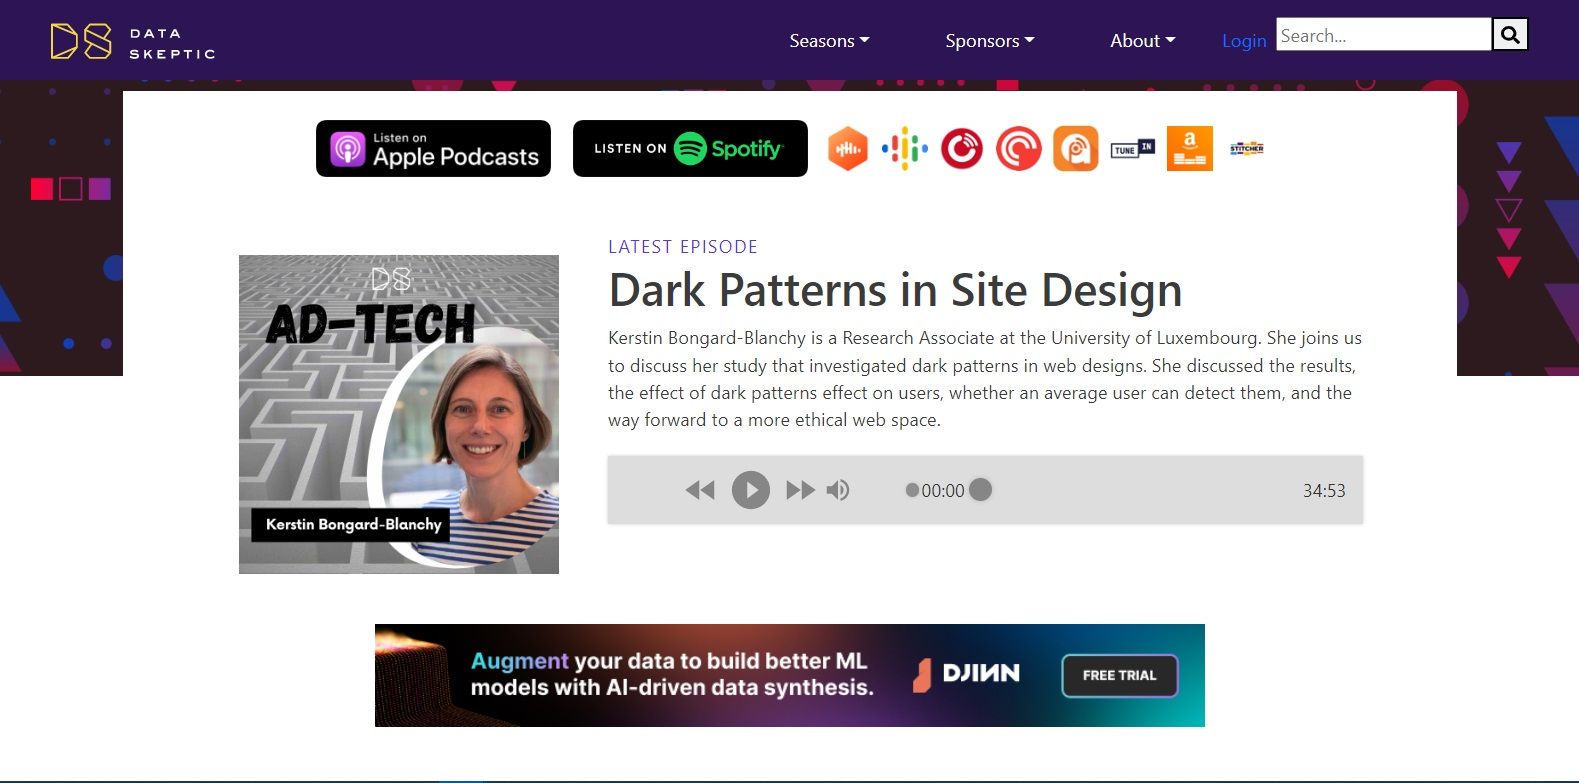
Task: Fast-forward the episode audio
Action: (800, 490)
